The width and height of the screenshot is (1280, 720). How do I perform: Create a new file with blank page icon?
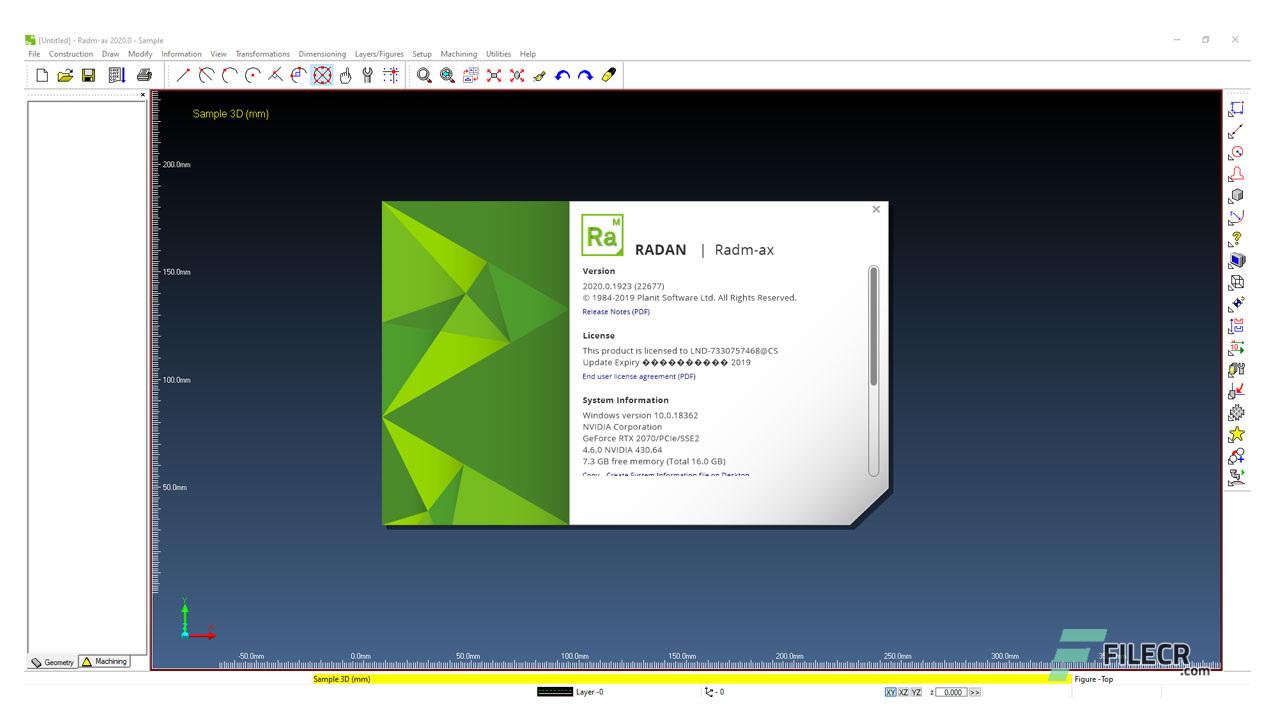coord(42,75)
